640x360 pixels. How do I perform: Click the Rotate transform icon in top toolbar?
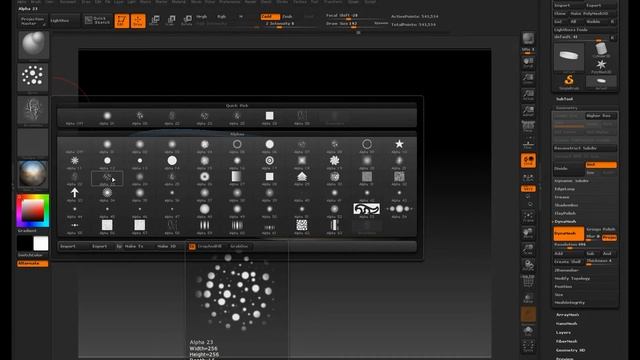pyautogui.click(x=187, y=20)
